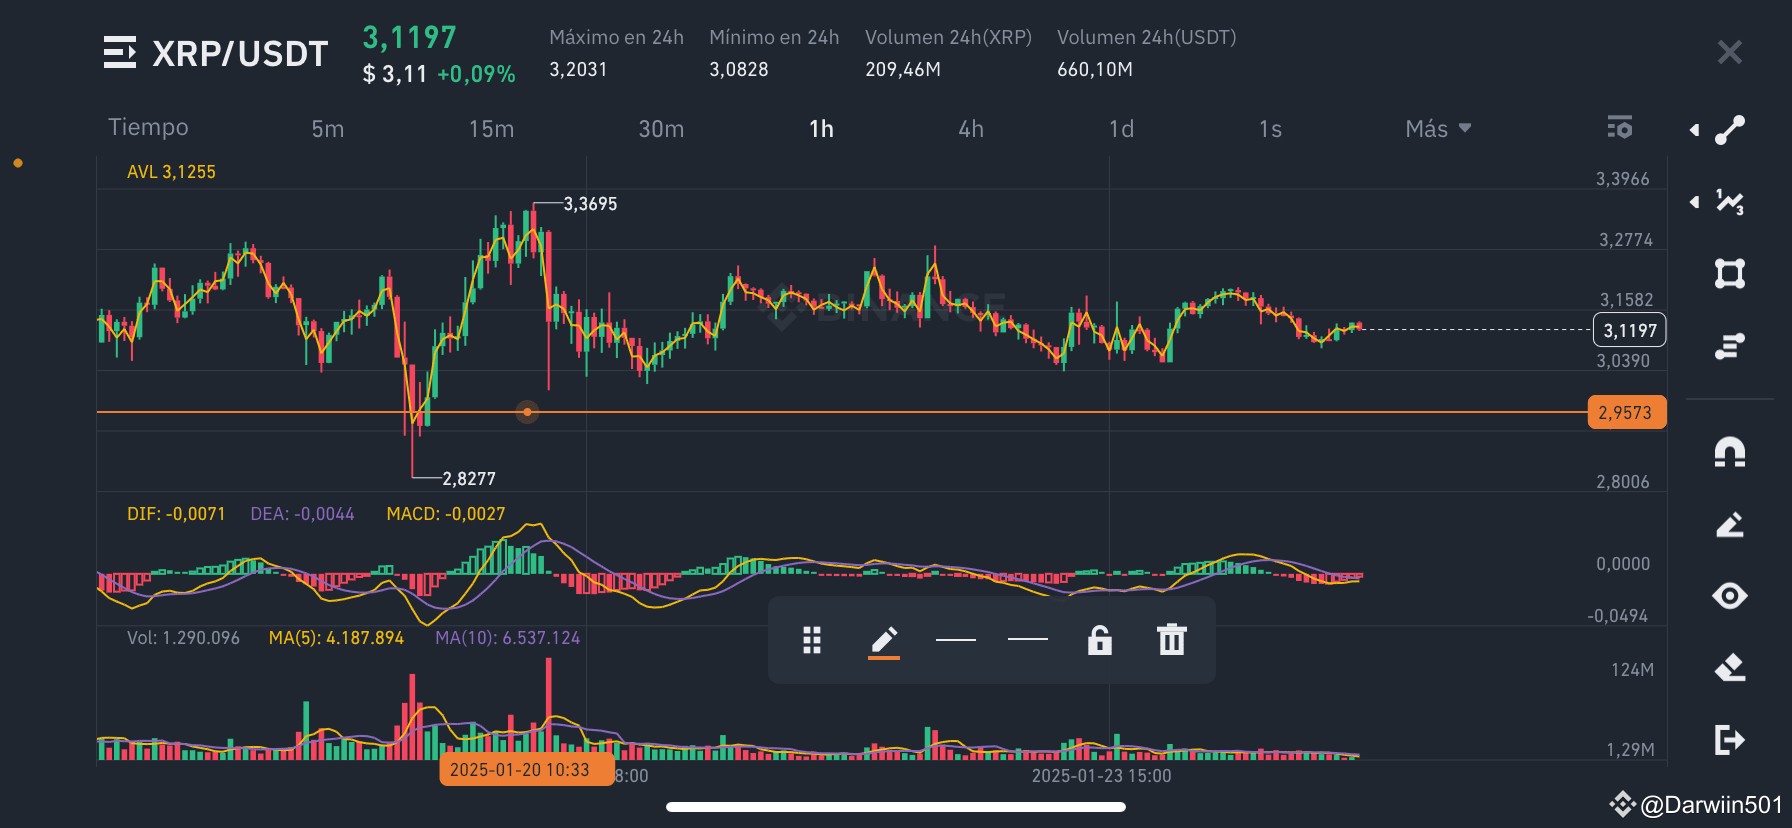Select the Fibonacci levels drawing tool
Screen dimensions: 1792x828
coord(1730,346)
